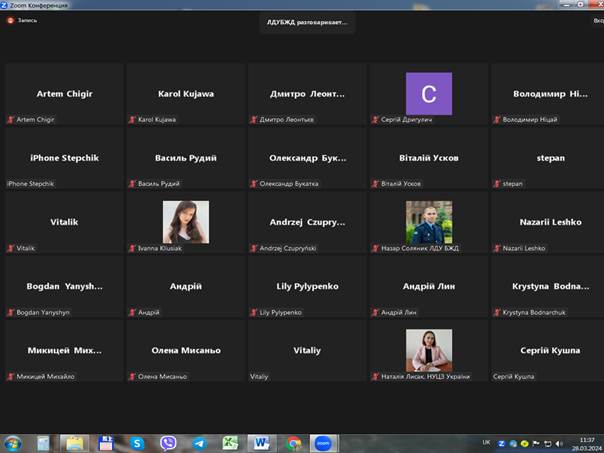Screen dimensions: 604x453
Task: Click muted mic icon on Karol Kujawa tile
Action: tap(133, 120)
